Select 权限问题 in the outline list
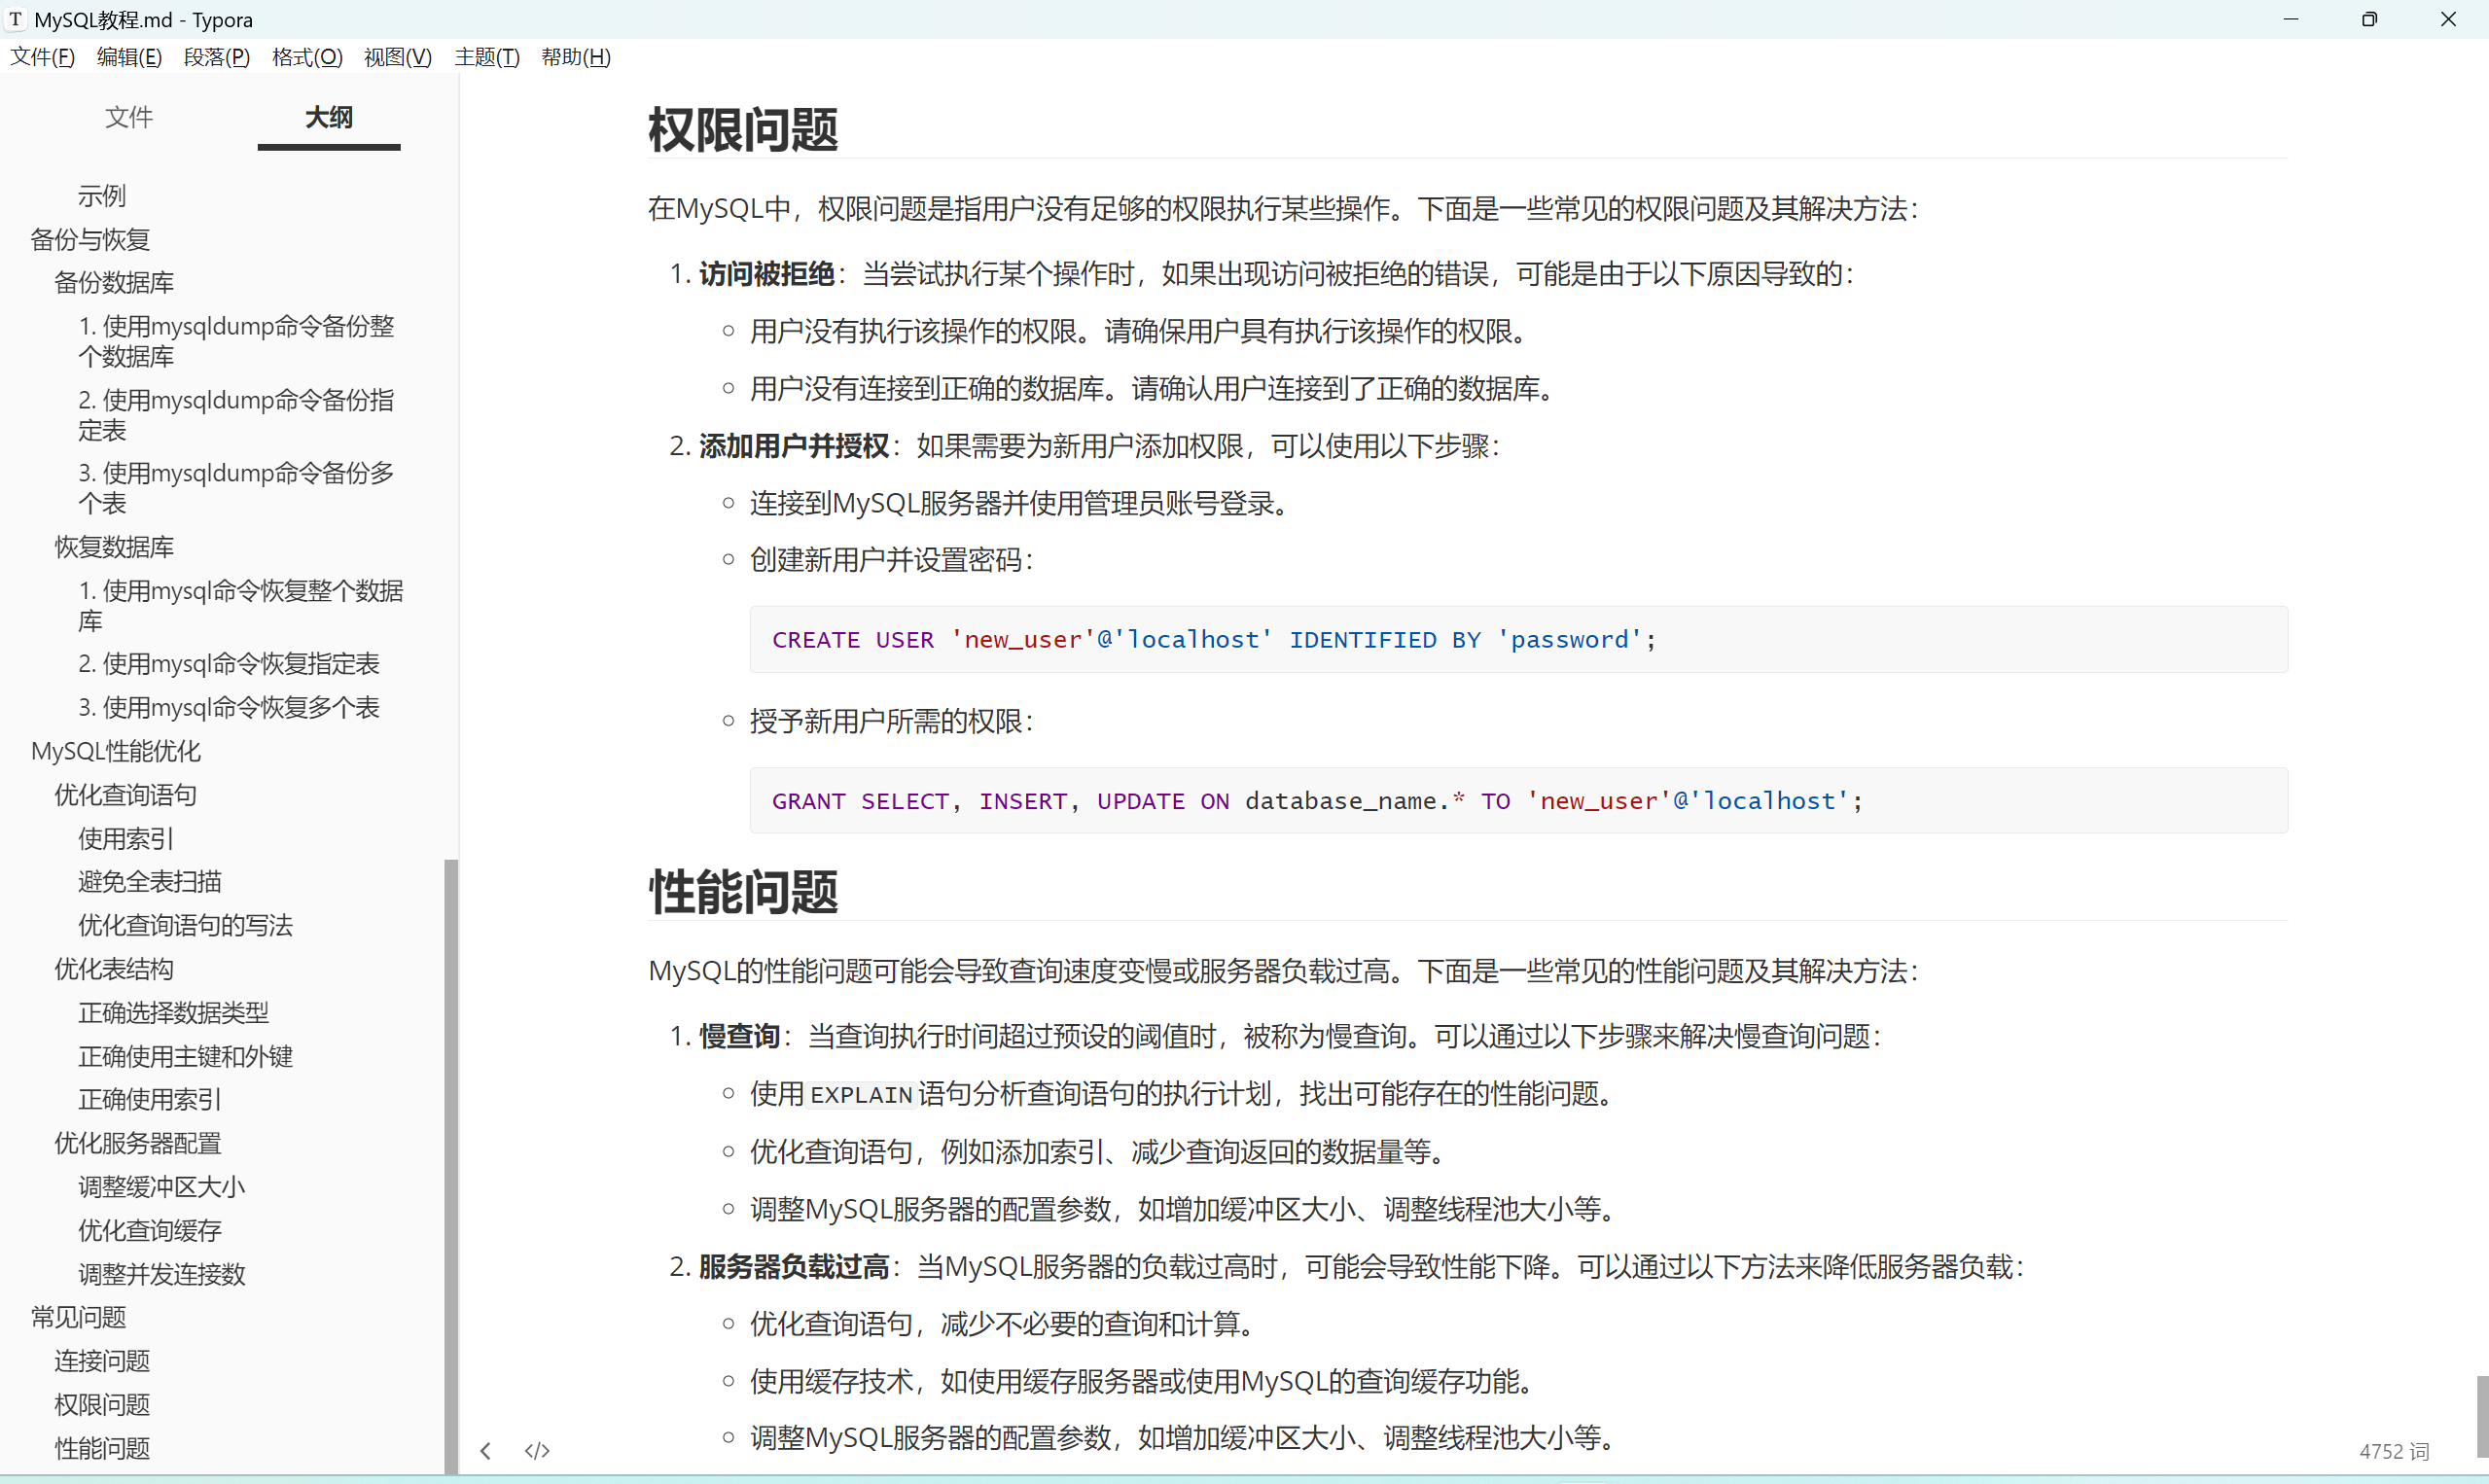Image resolution: width=2489 pixels, height=1484 pixels. click(102, 1404)
